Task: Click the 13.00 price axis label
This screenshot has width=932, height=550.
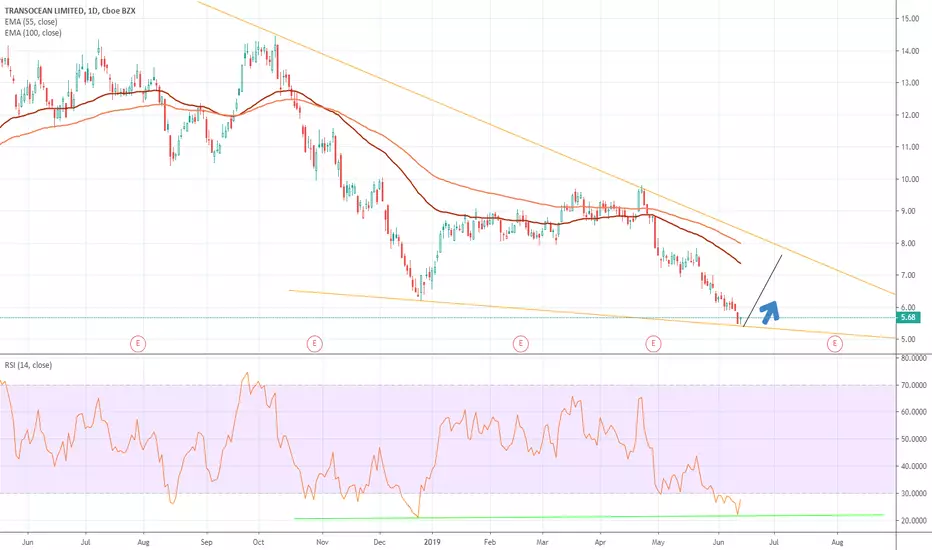Action: point(910,83)
